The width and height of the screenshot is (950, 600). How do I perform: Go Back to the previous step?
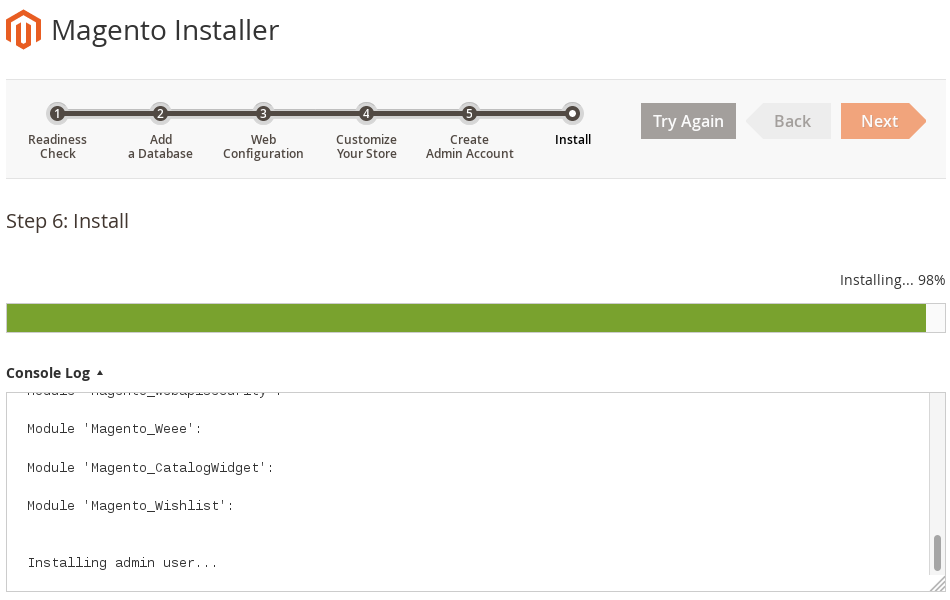click(x=789, y=121)
